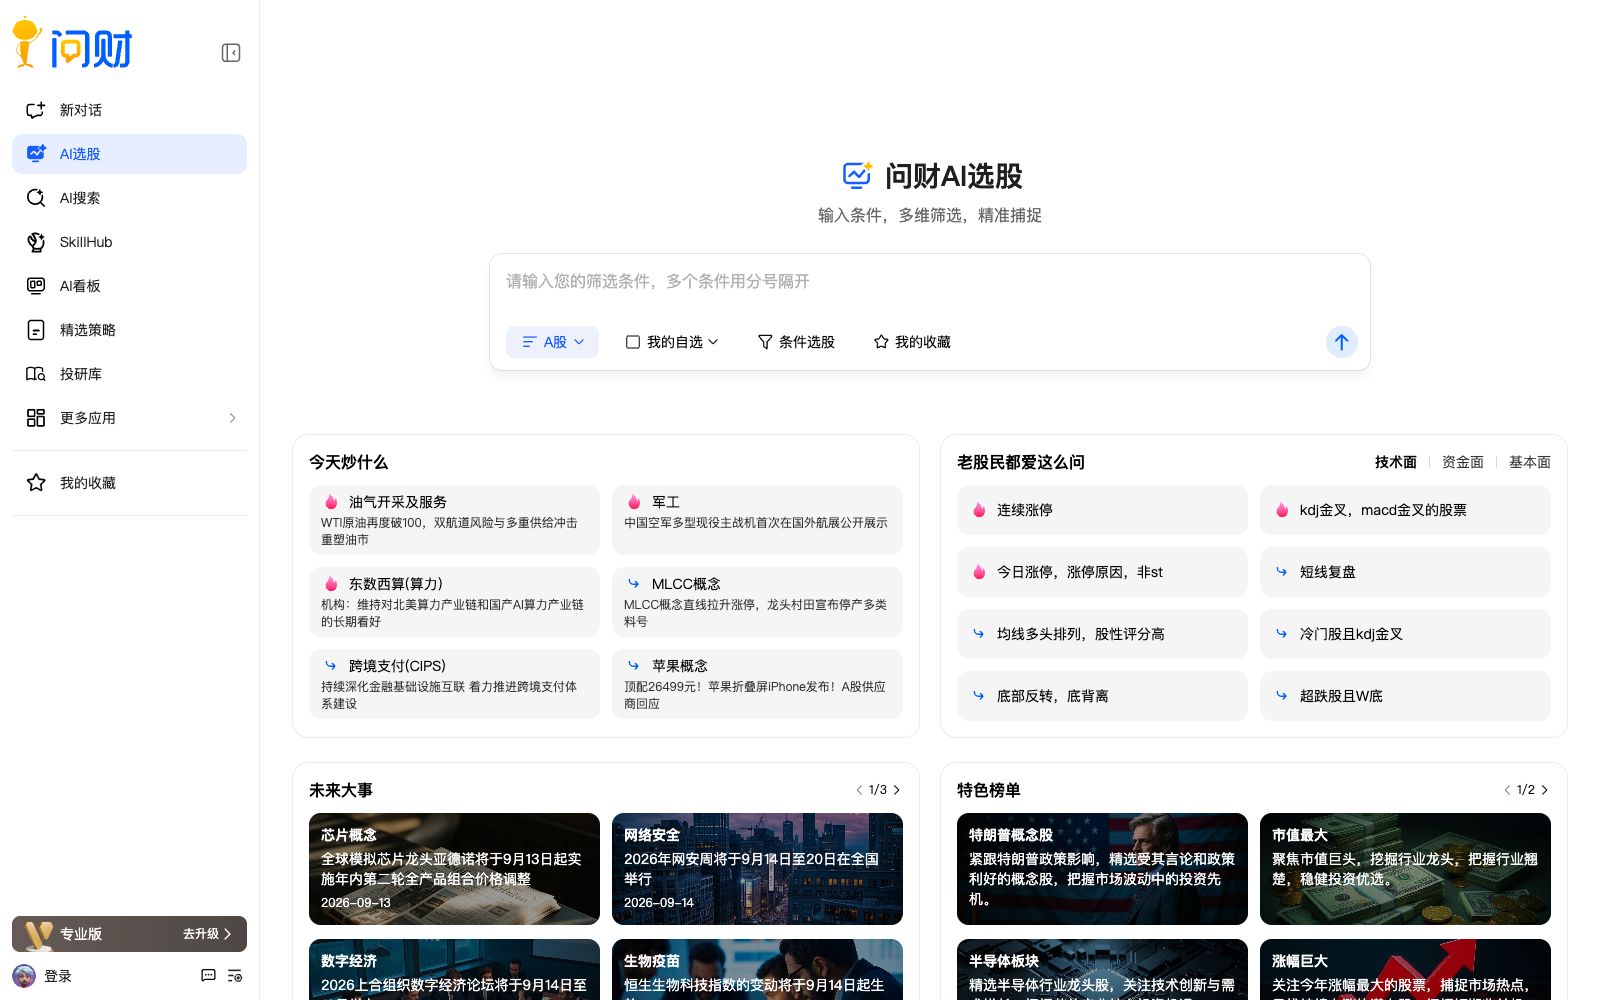Open the 网络安全 event card
The height and width of the screenshot is (1000, 1600).
click(757, 869)
